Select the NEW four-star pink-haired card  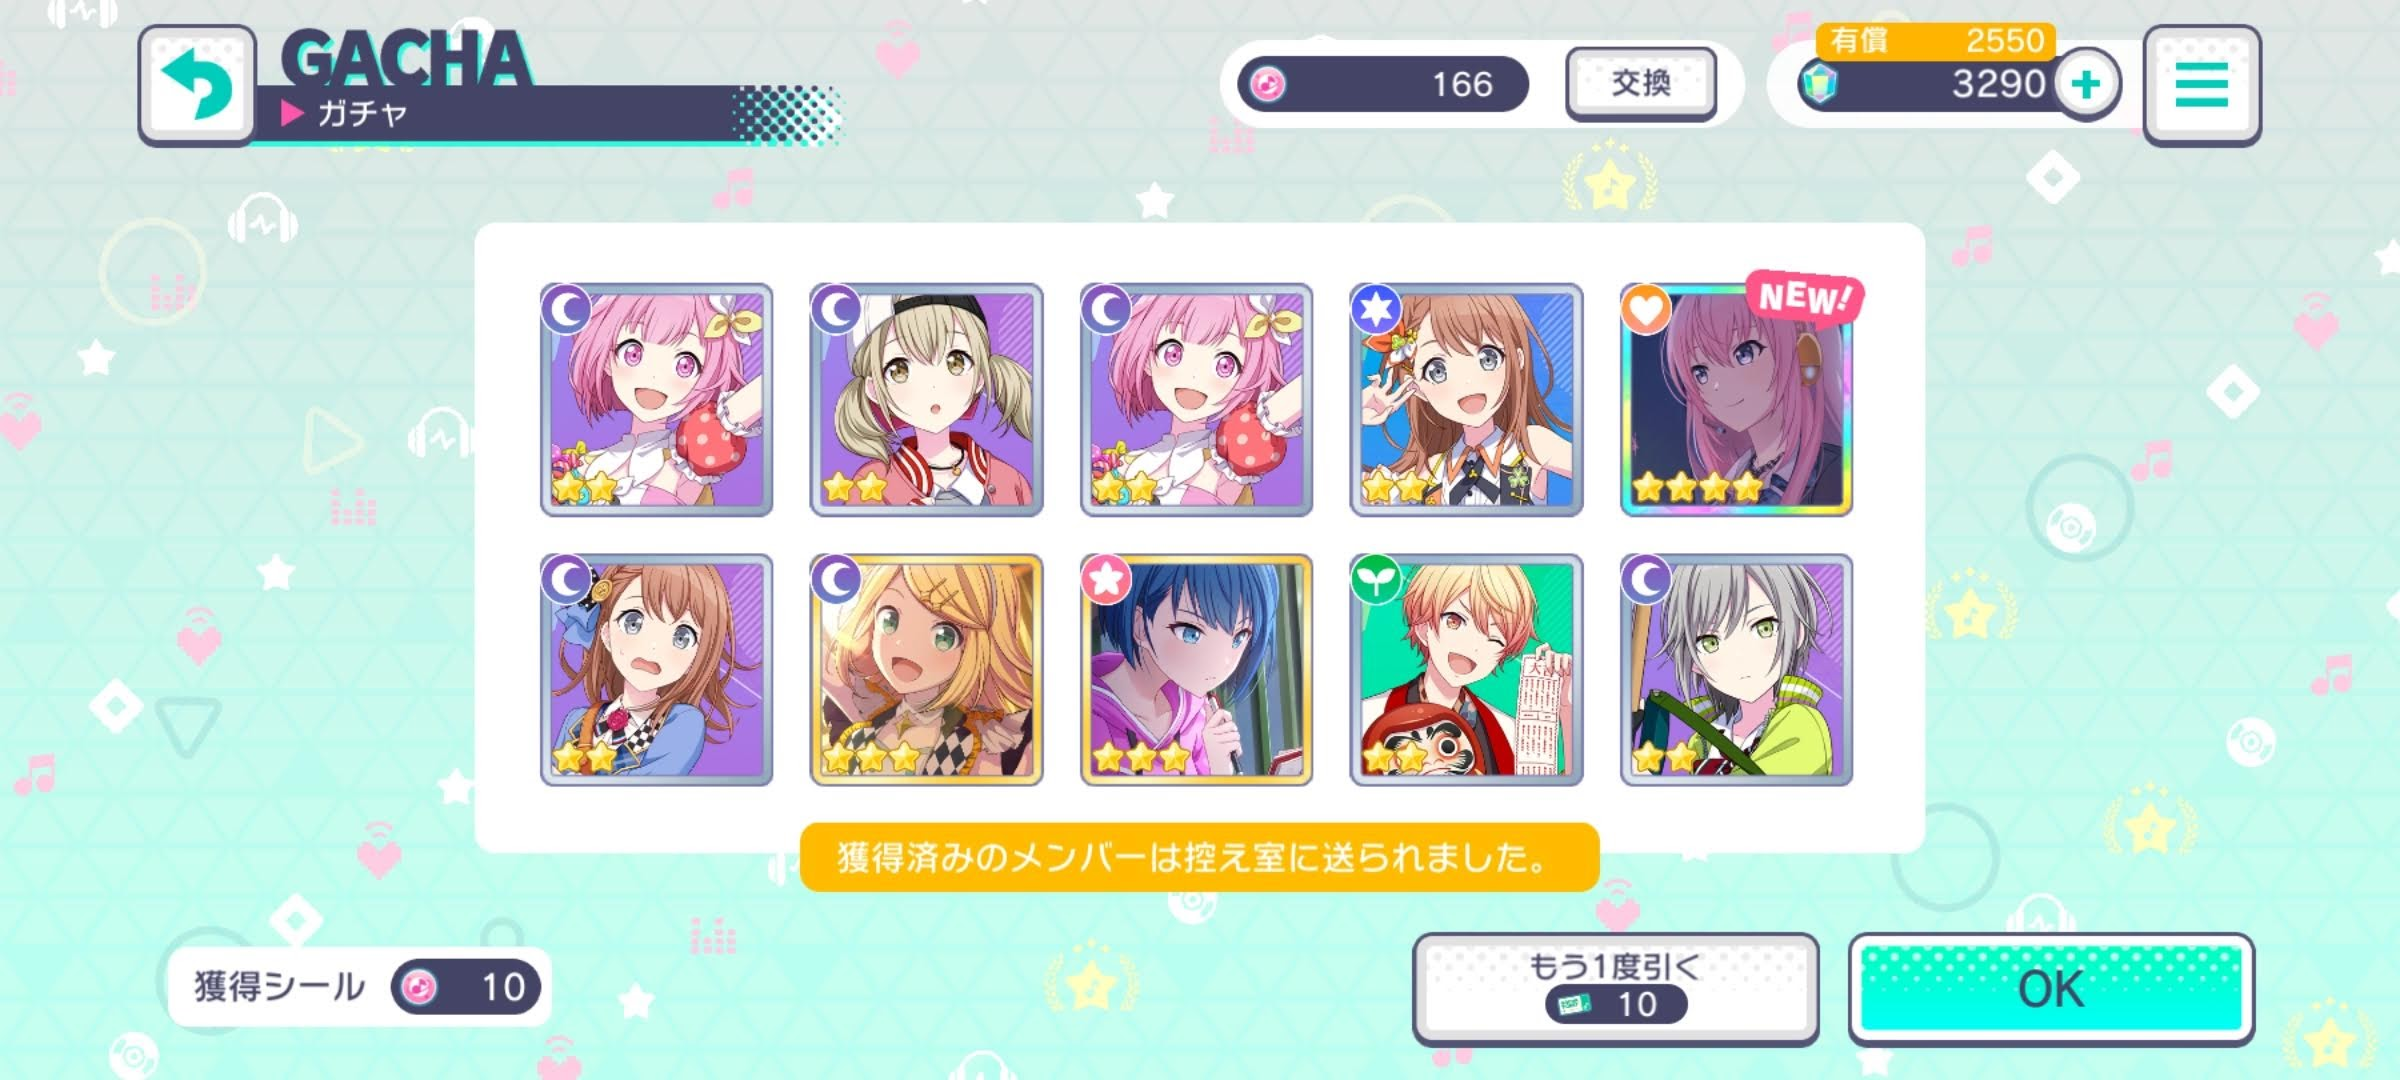tap(1736, 399)
